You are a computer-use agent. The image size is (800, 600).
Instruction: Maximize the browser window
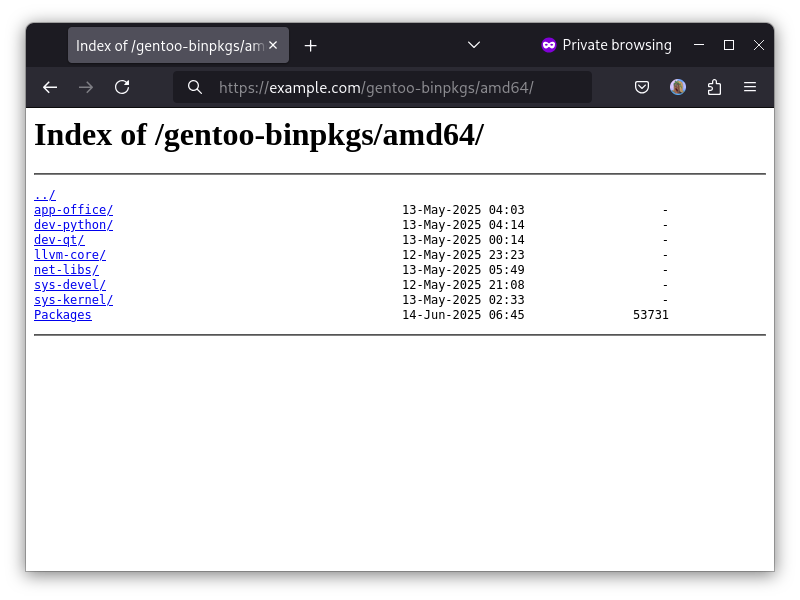click(729, 45)
